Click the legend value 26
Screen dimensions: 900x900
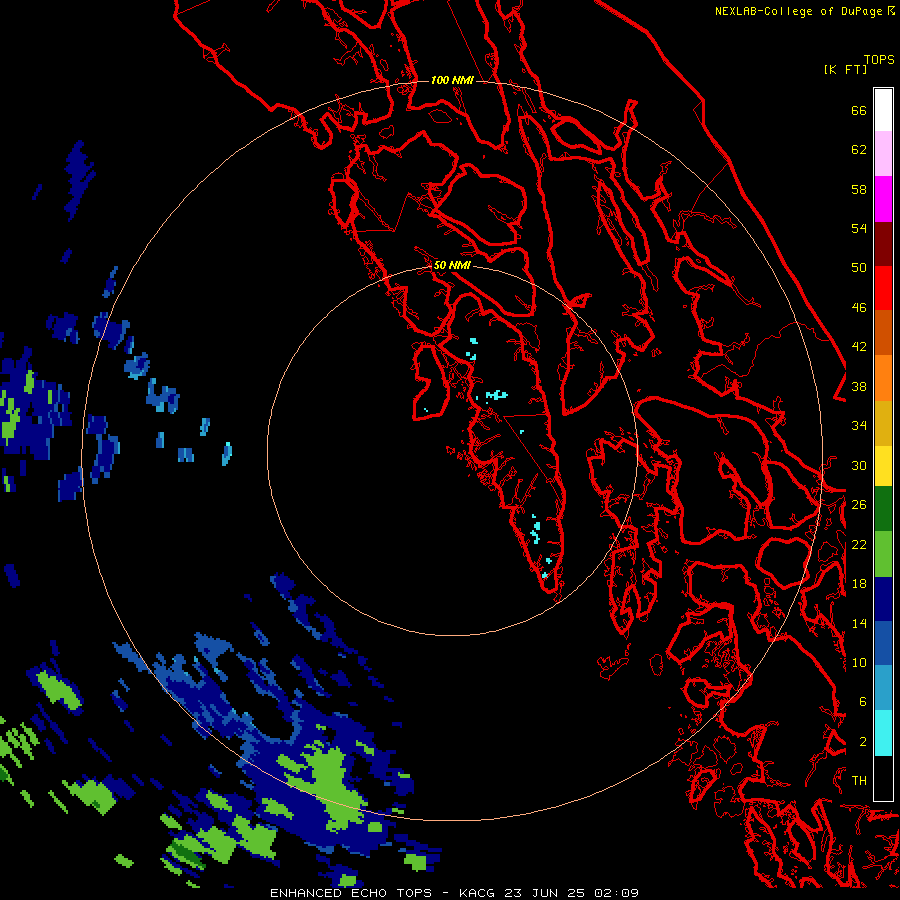pyautogui.click(x=859, y=505)
